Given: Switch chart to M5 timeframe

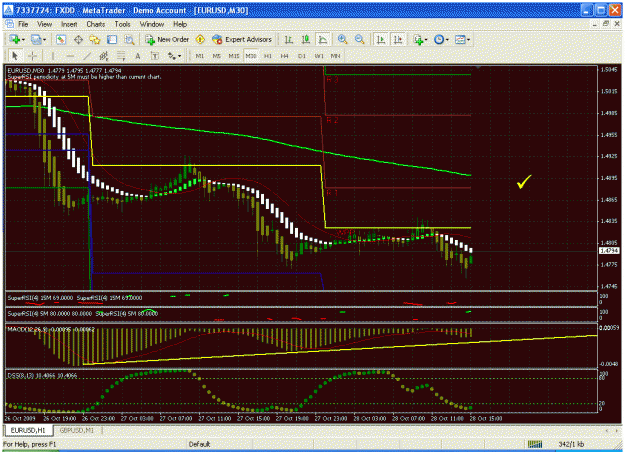Looking at the screenshot, I should pyautogui.click(x=216, y=56).
